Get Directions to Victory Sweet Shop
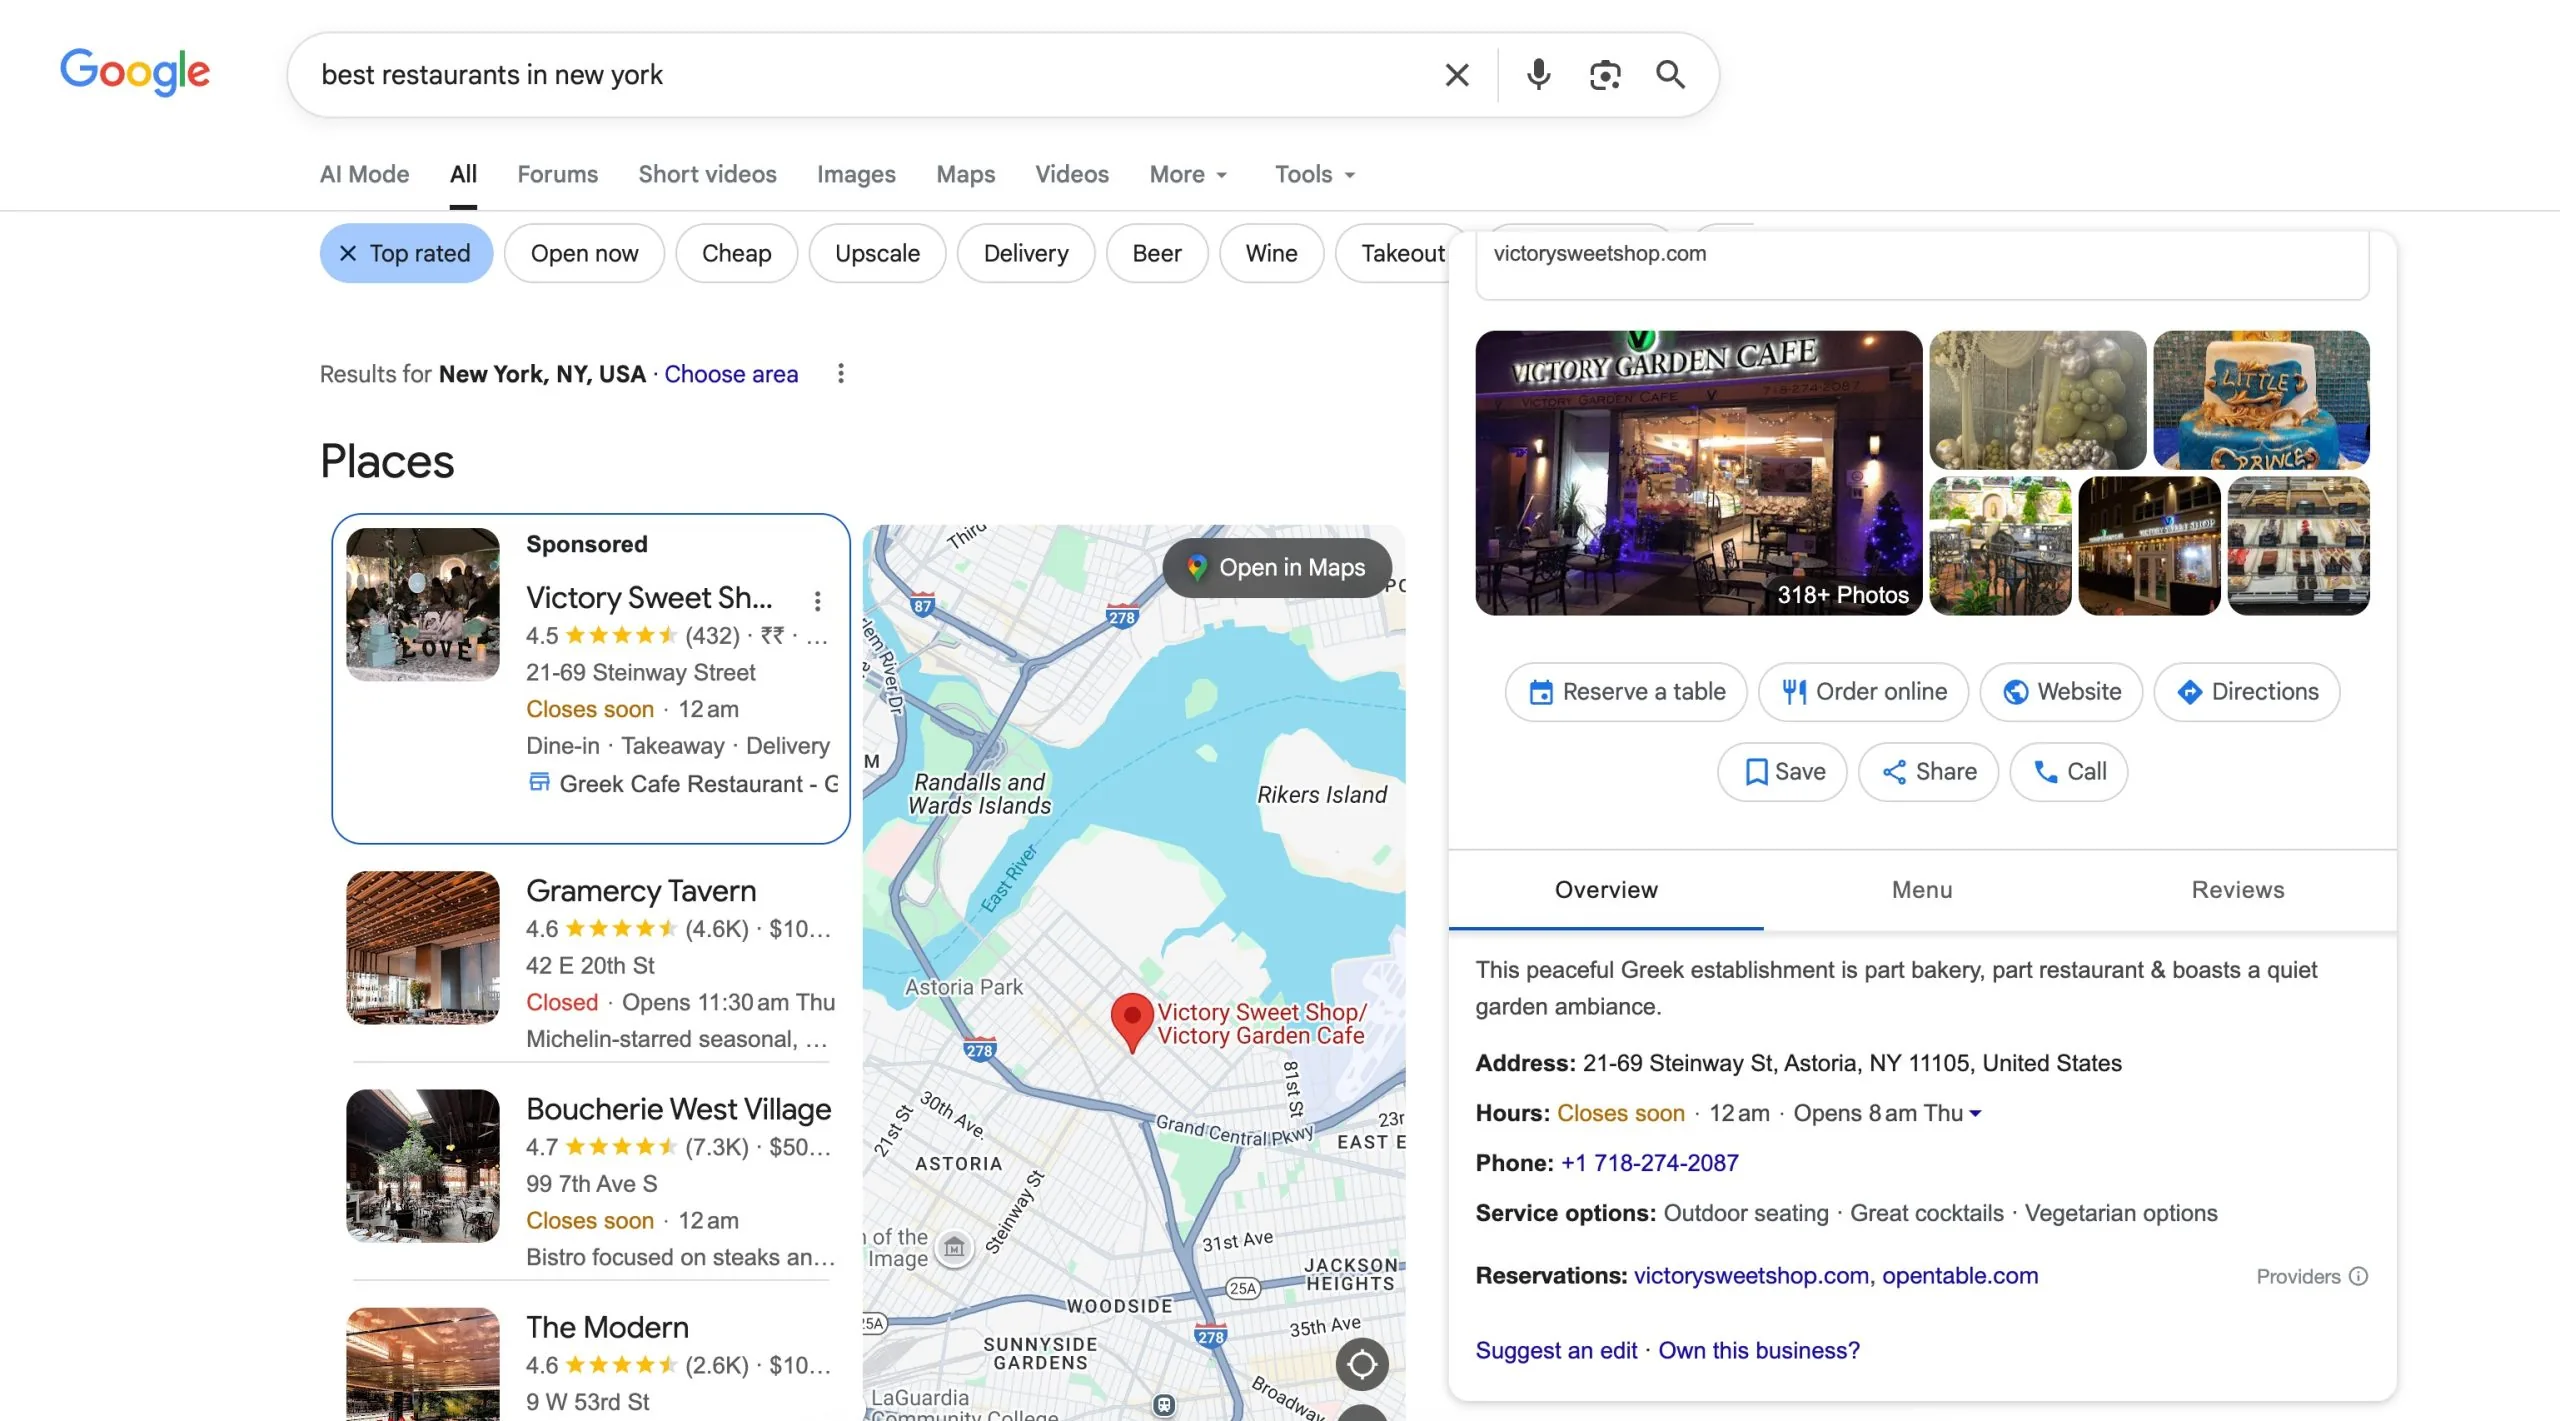This screenshot has width=2560, height=1421. (2246, 691)
